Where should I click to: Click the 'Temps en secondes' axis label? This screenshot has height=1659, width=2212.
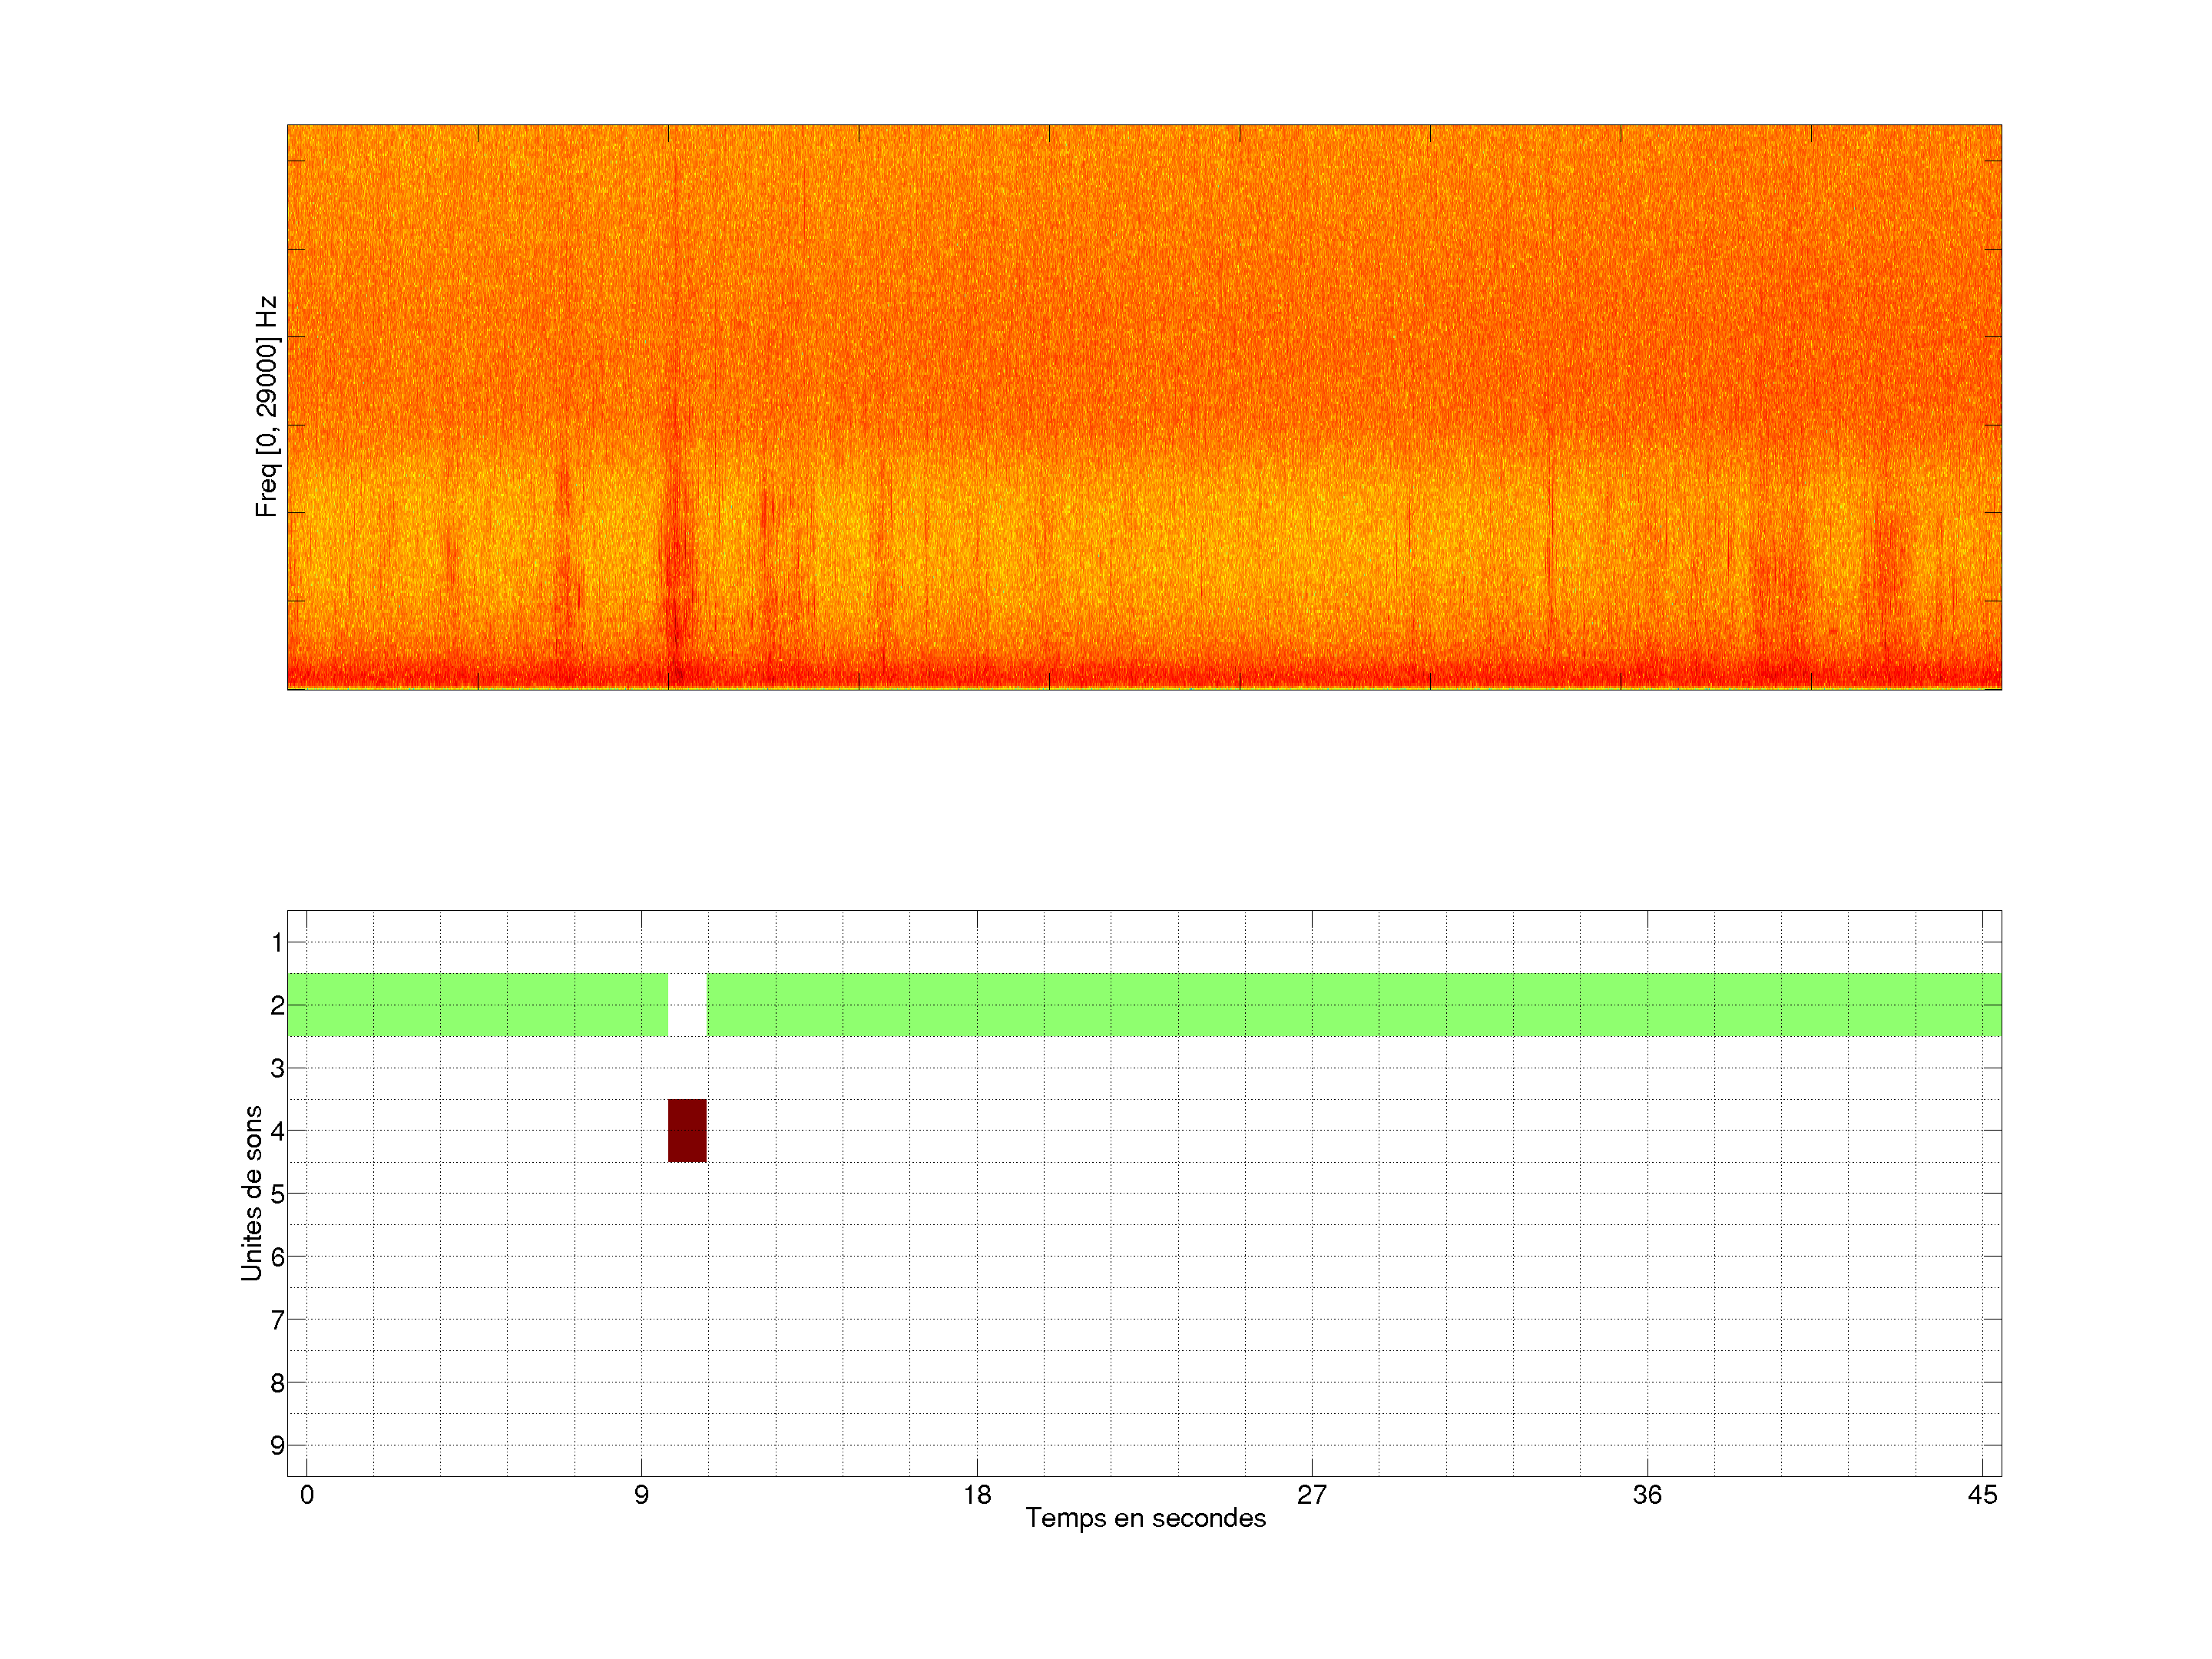pos(1145,1518)
